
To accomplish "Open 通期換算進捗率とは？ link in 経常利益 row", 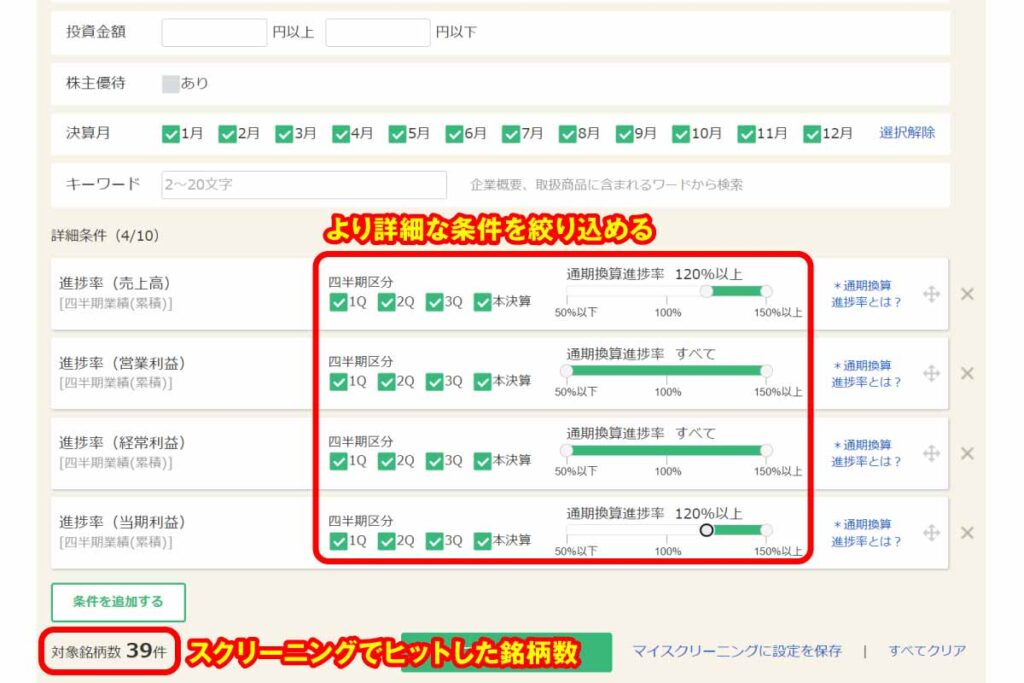I will point(865,453).
